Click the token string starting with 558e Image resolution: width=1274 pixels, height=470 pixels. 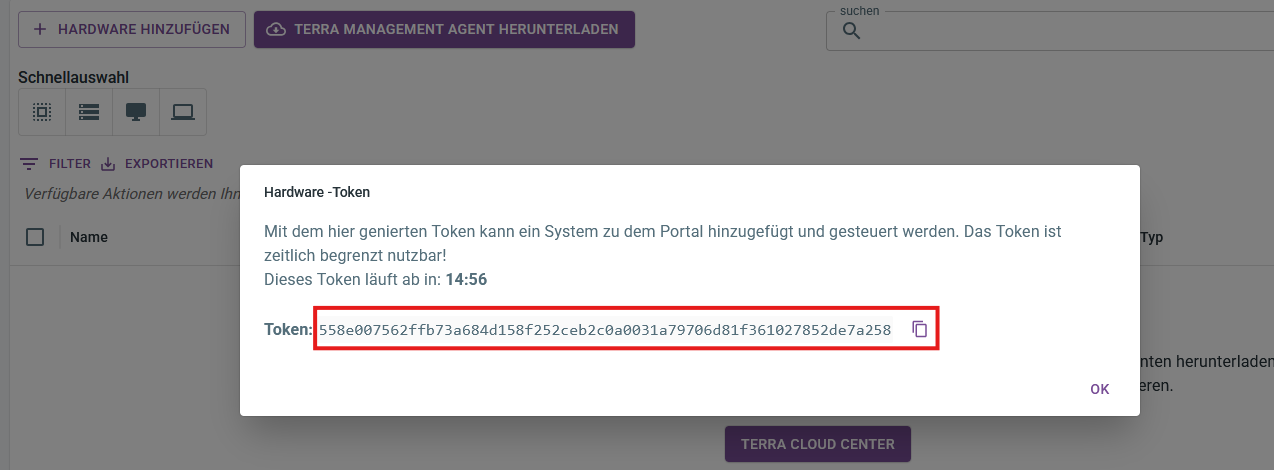click(605, 330)
